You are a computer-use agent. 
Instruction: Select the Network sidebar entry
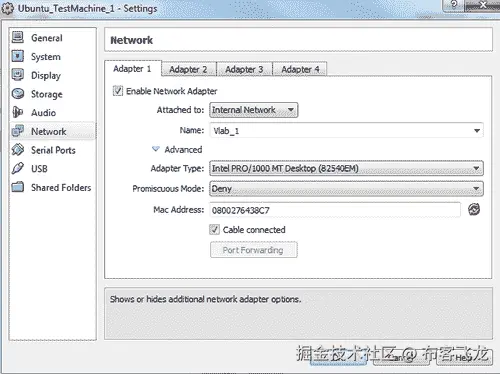coord(53,131)
